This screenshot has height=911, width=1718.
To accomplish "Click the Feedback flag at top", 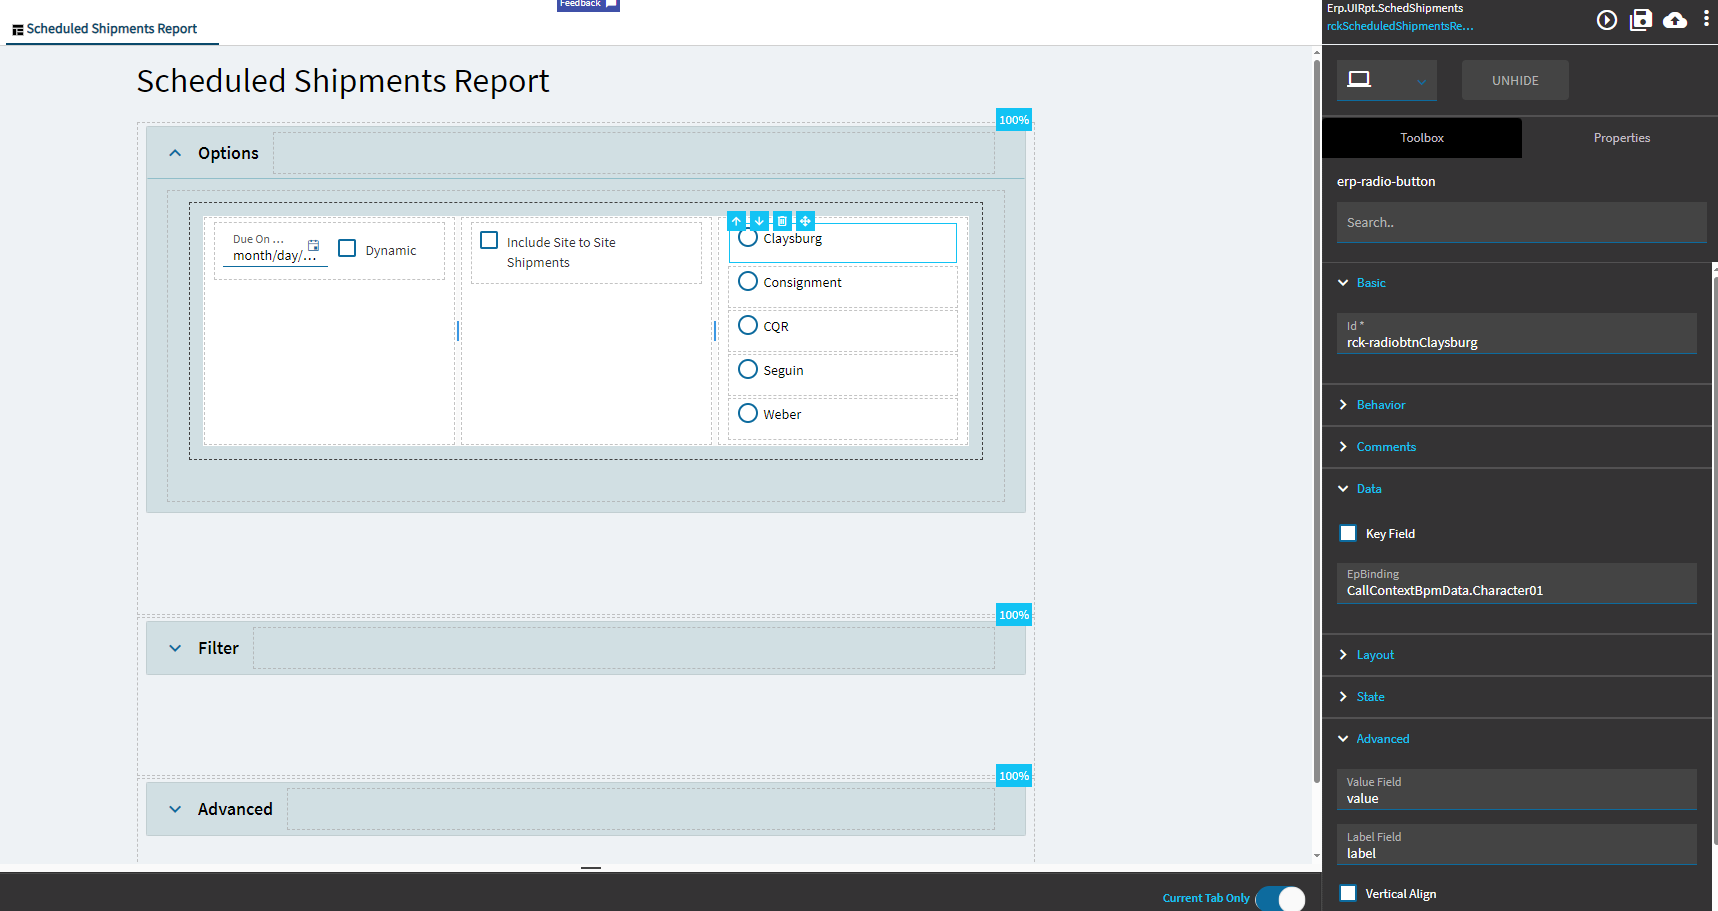I will pyautogui.click(x=588, y=5).
